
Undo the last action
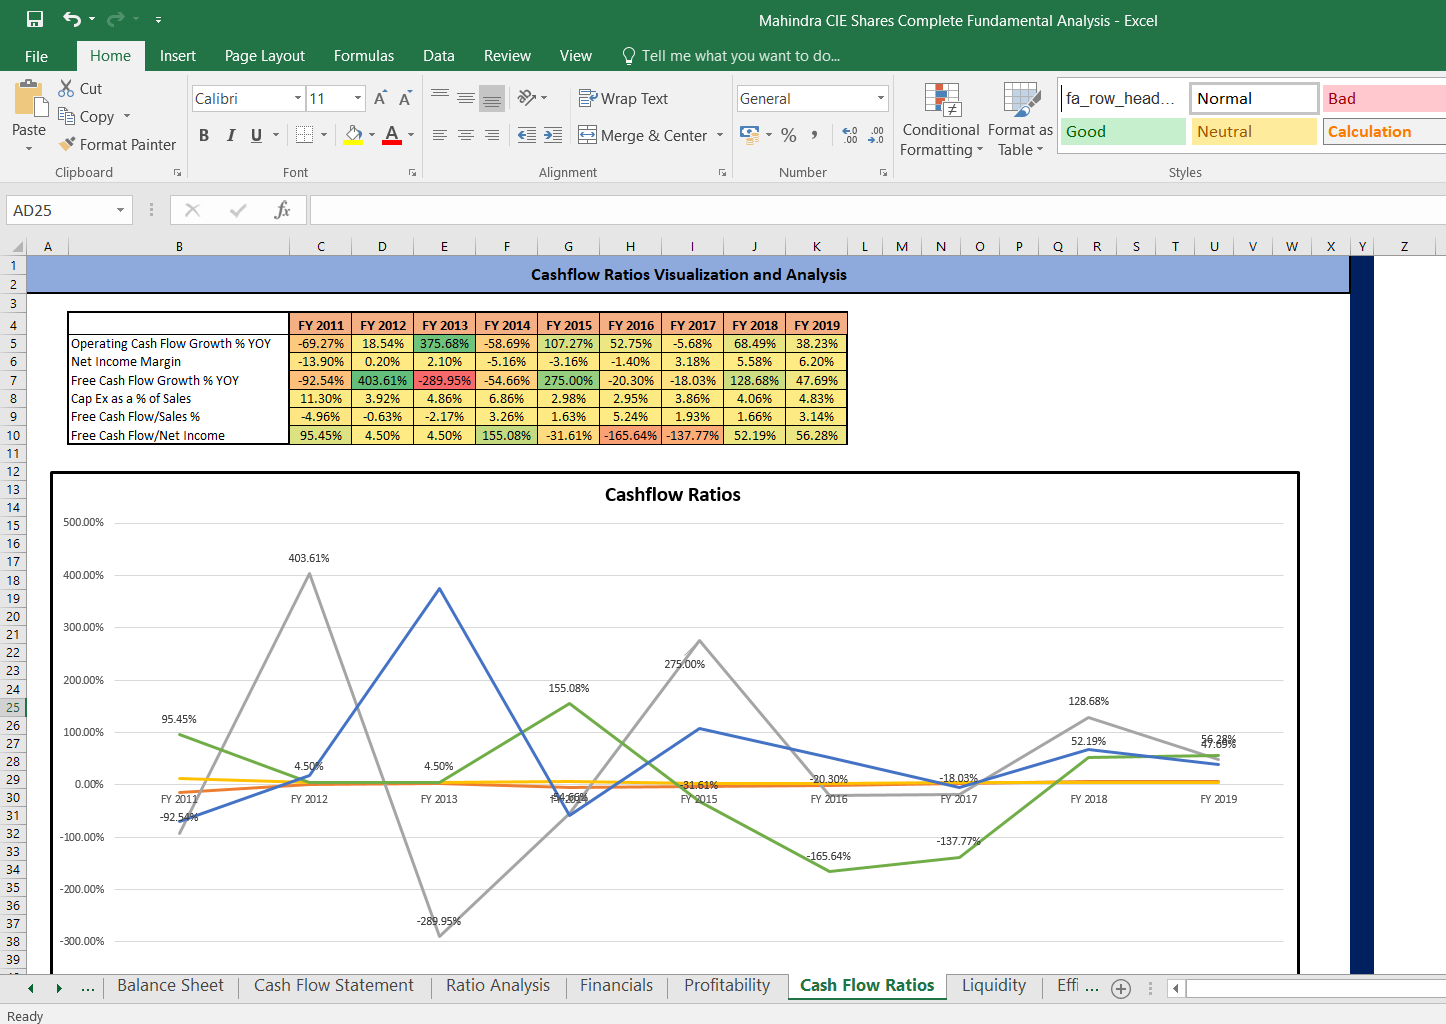click(72, 19)
